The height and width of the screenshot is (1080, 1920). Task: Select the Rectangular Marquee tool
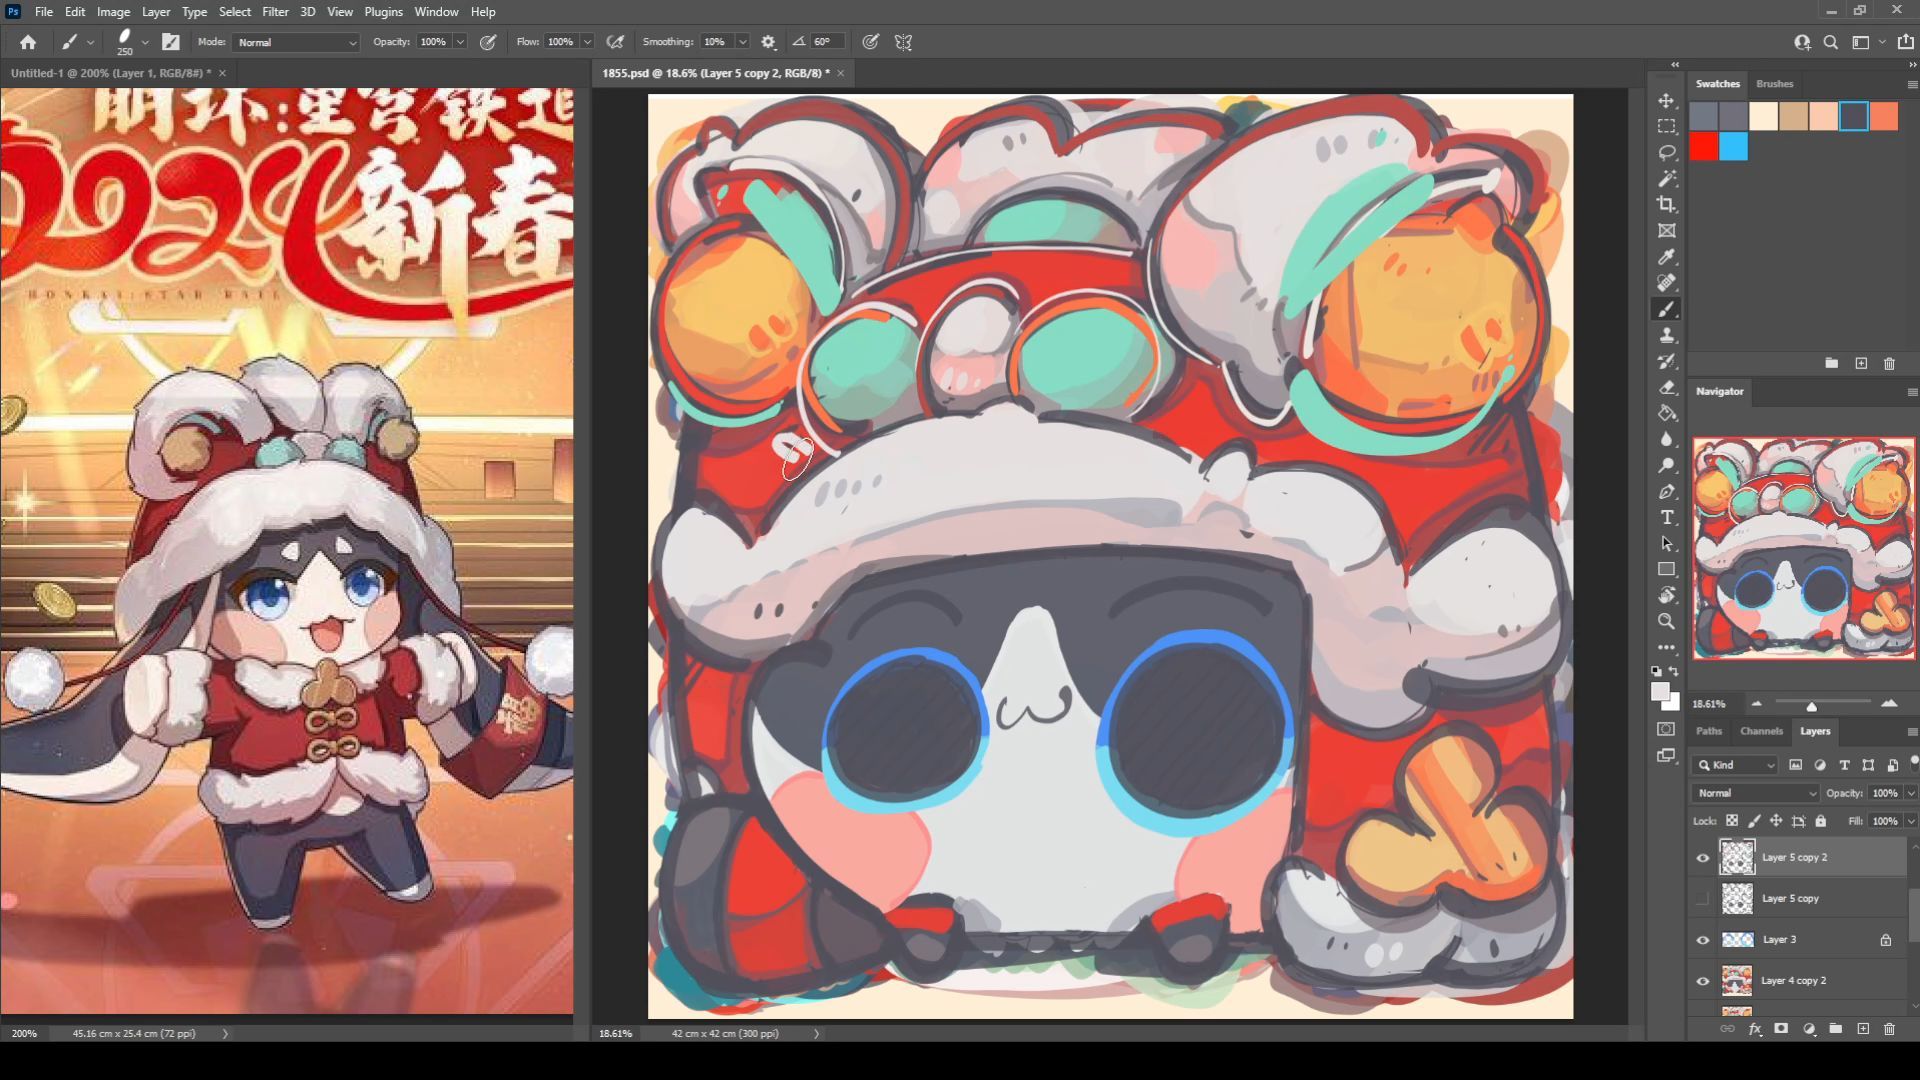1666,127
